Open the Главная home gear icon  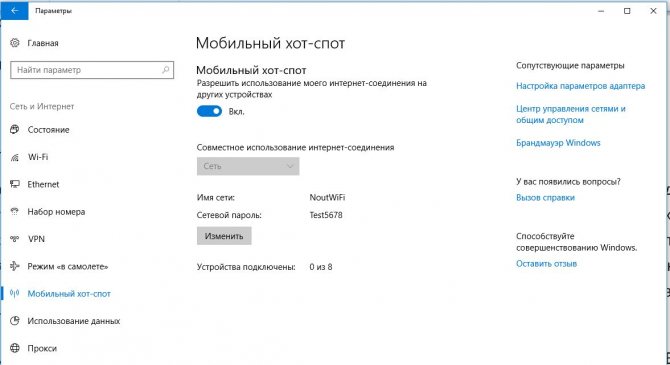pyautogui.click(x=15, y=43)
